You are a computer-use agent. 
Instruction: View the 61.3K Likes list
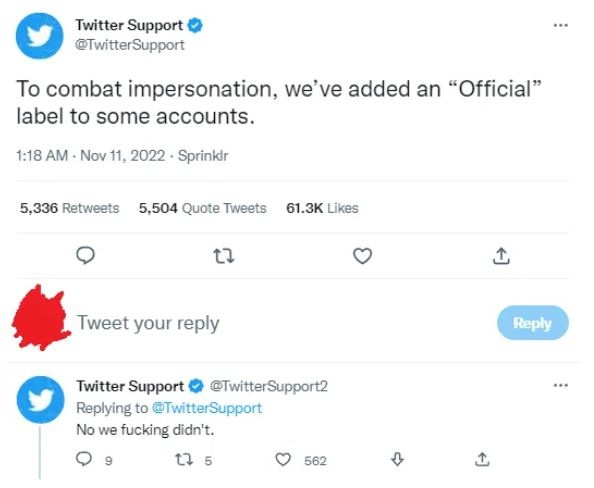(x=322, y=208)
